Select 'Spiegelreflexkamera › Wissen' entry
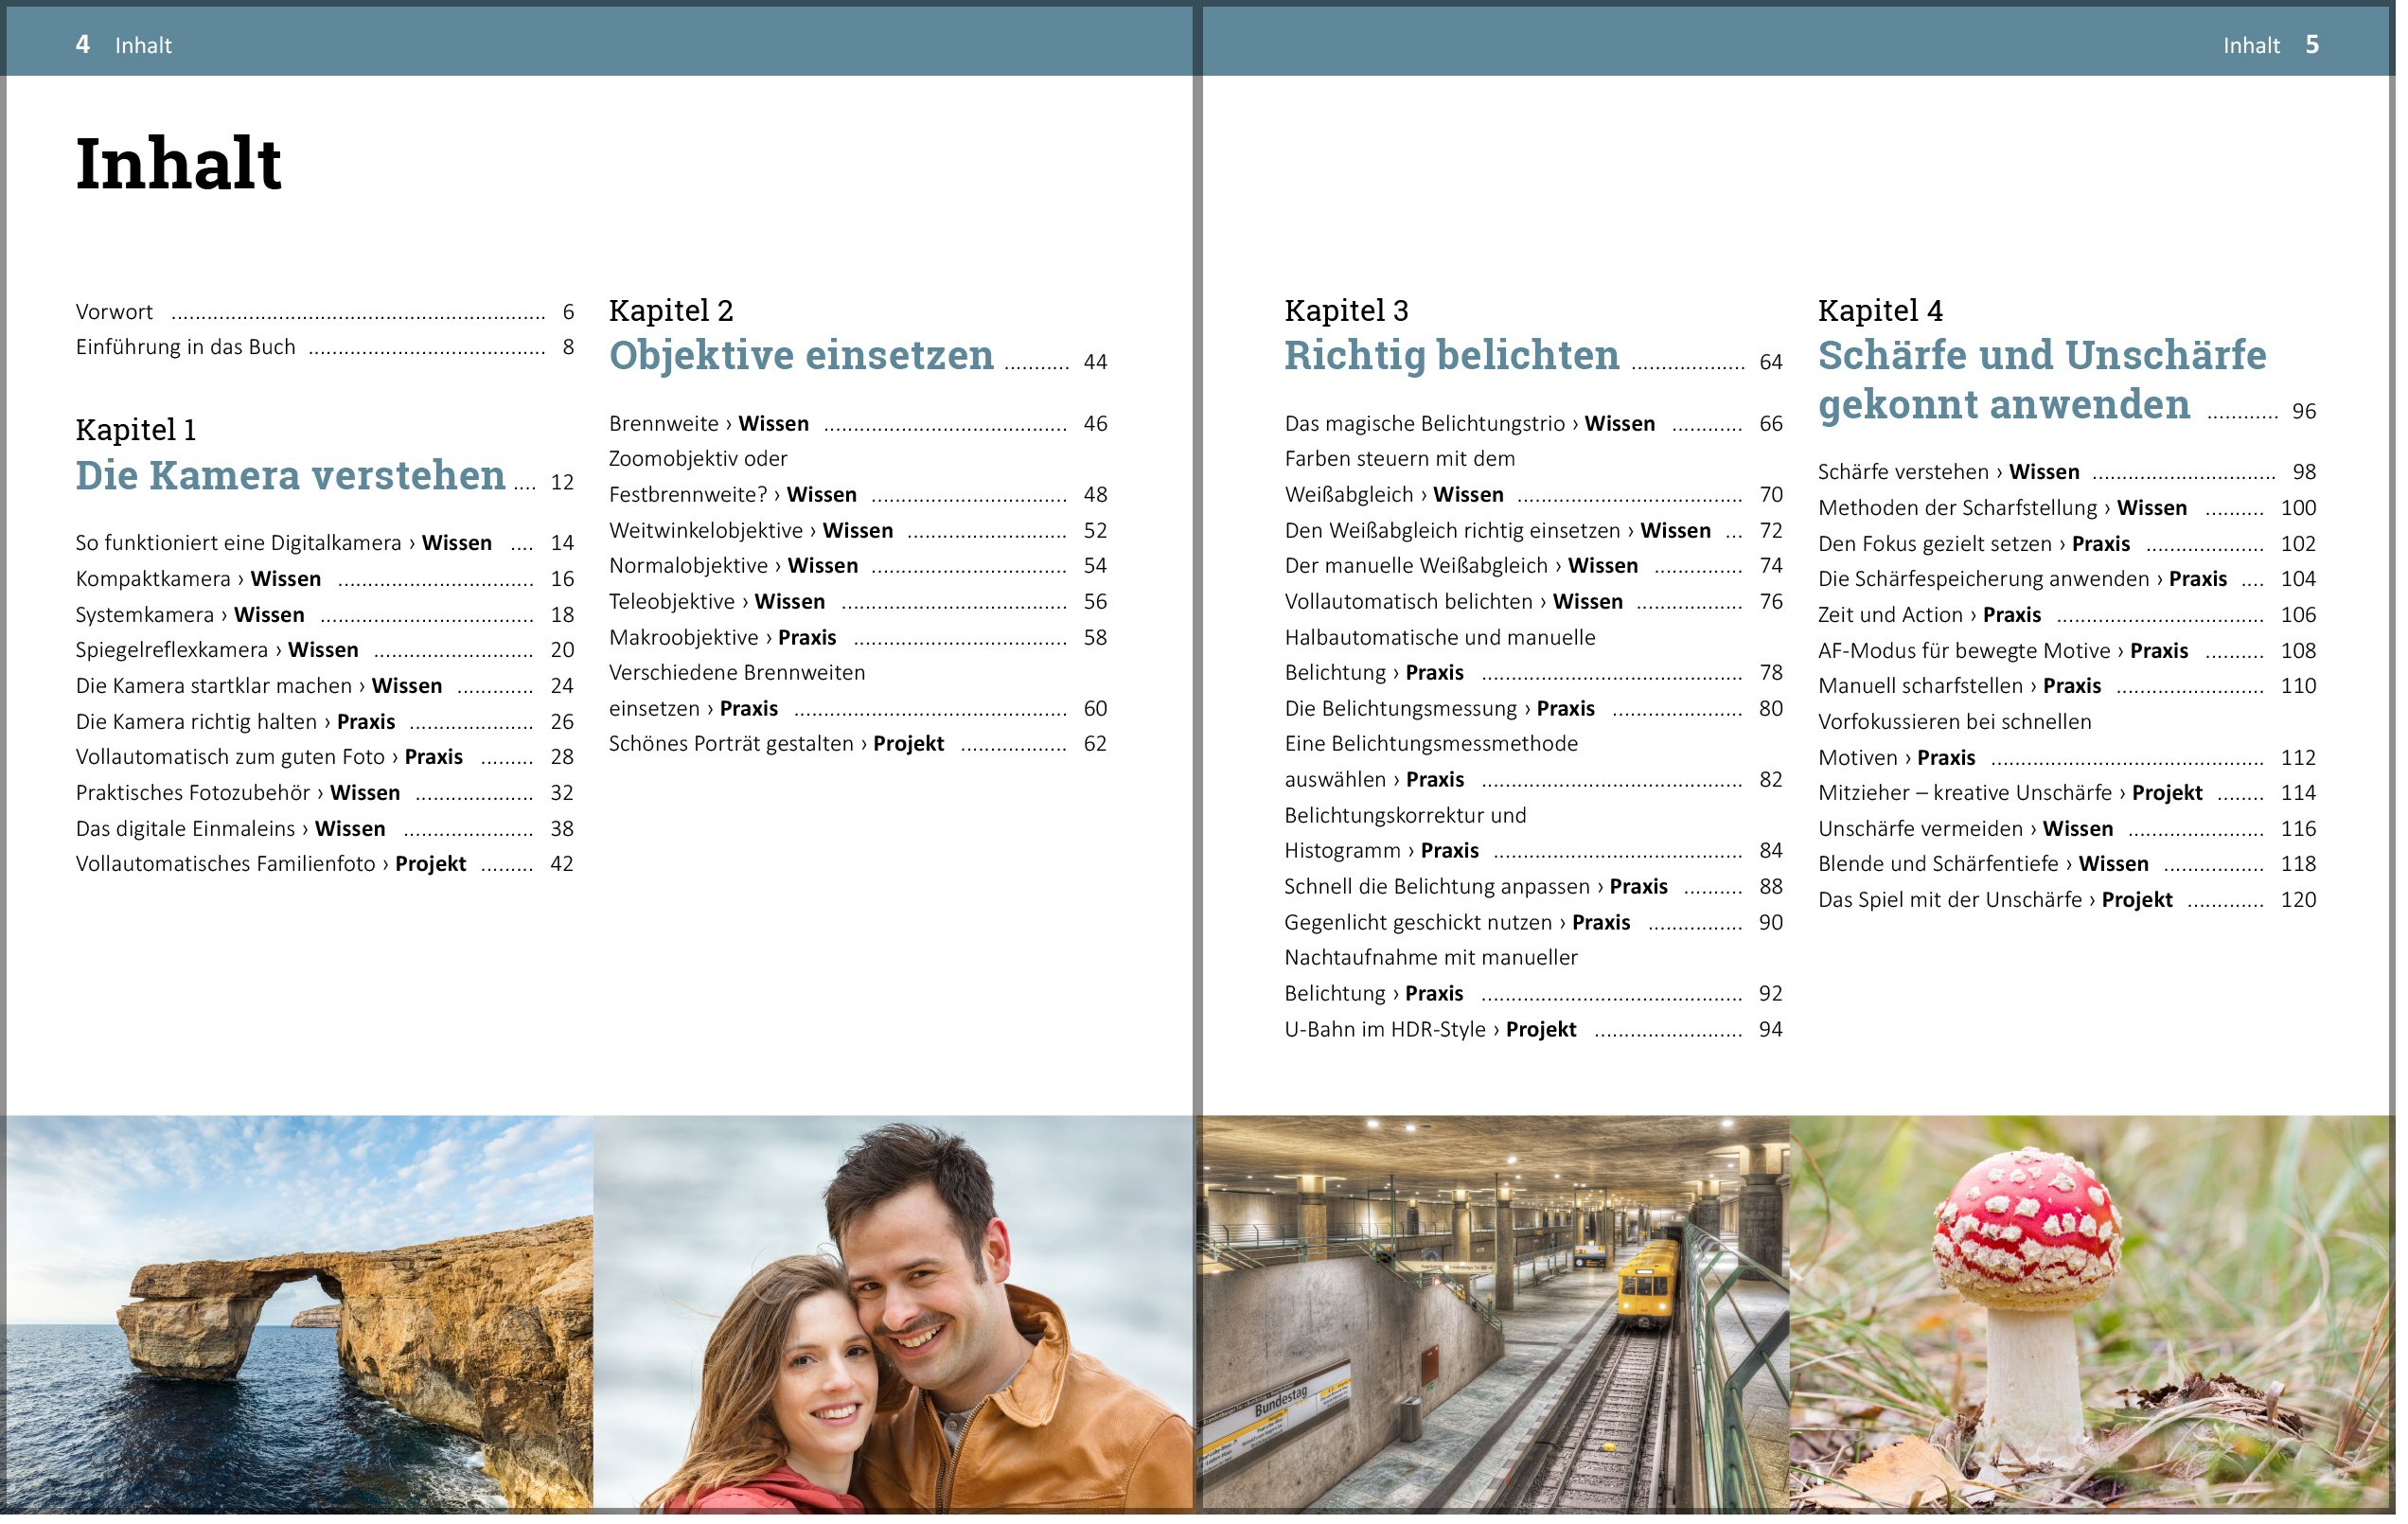This screenshot has width=2408, height=1524. tap(325, 650)
